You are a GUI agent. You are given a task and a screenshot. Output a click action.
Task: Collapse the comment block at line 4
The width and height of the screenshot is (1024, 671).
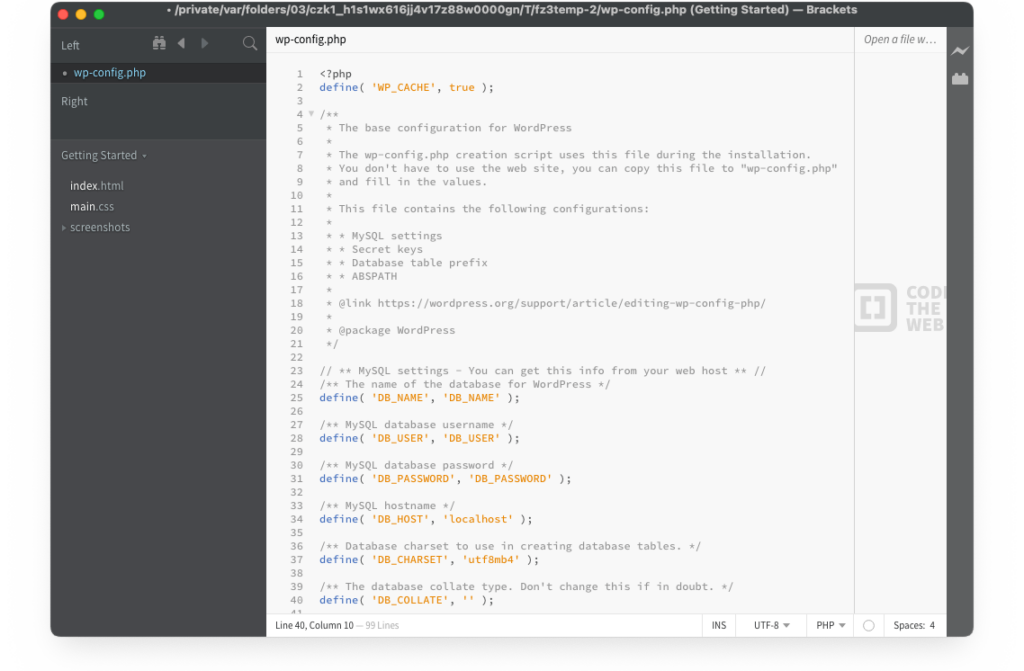312,114
